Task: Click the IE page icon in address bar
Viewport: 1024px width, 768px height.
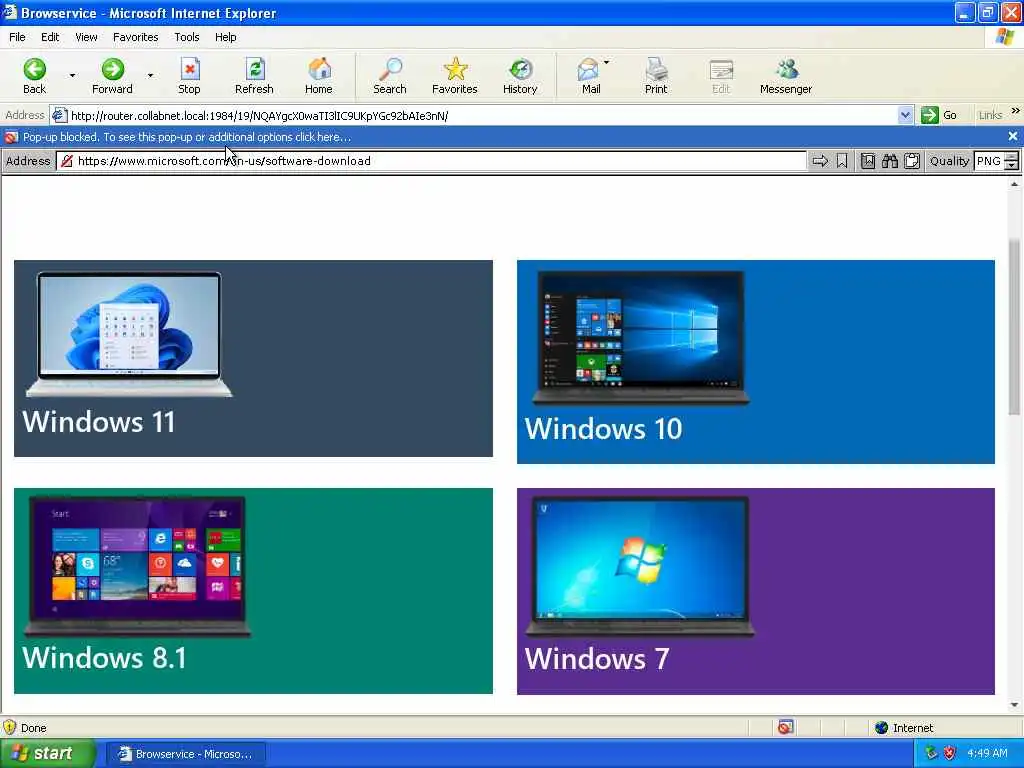Action: (x=59, y=116)
